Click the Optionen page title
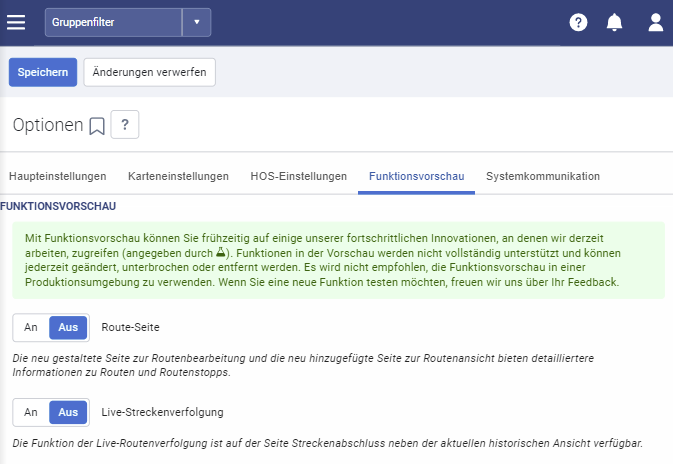 [x=48, y=125]
